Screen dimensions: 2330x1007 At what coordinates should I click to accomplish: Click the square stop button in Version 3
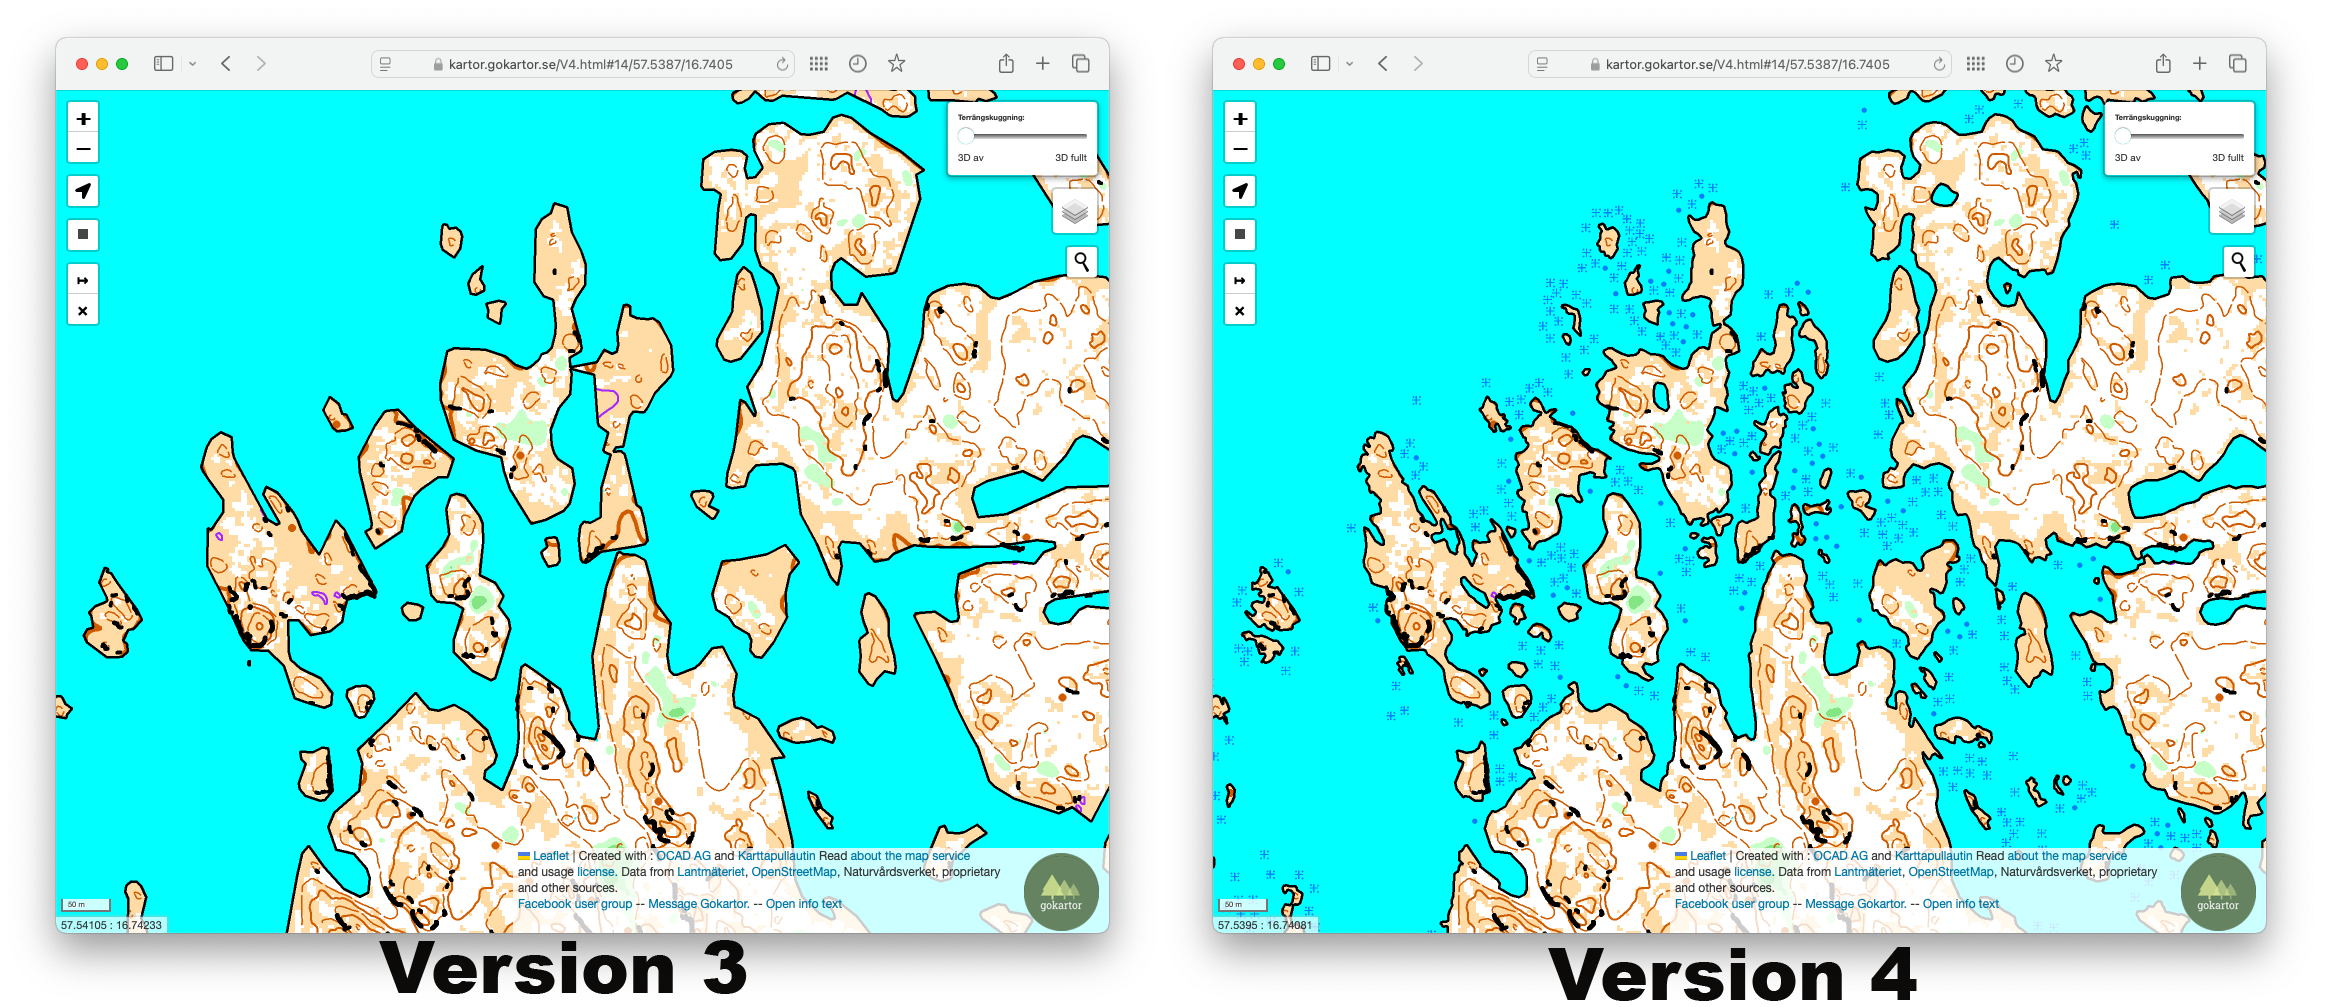[x=83, y=235]
